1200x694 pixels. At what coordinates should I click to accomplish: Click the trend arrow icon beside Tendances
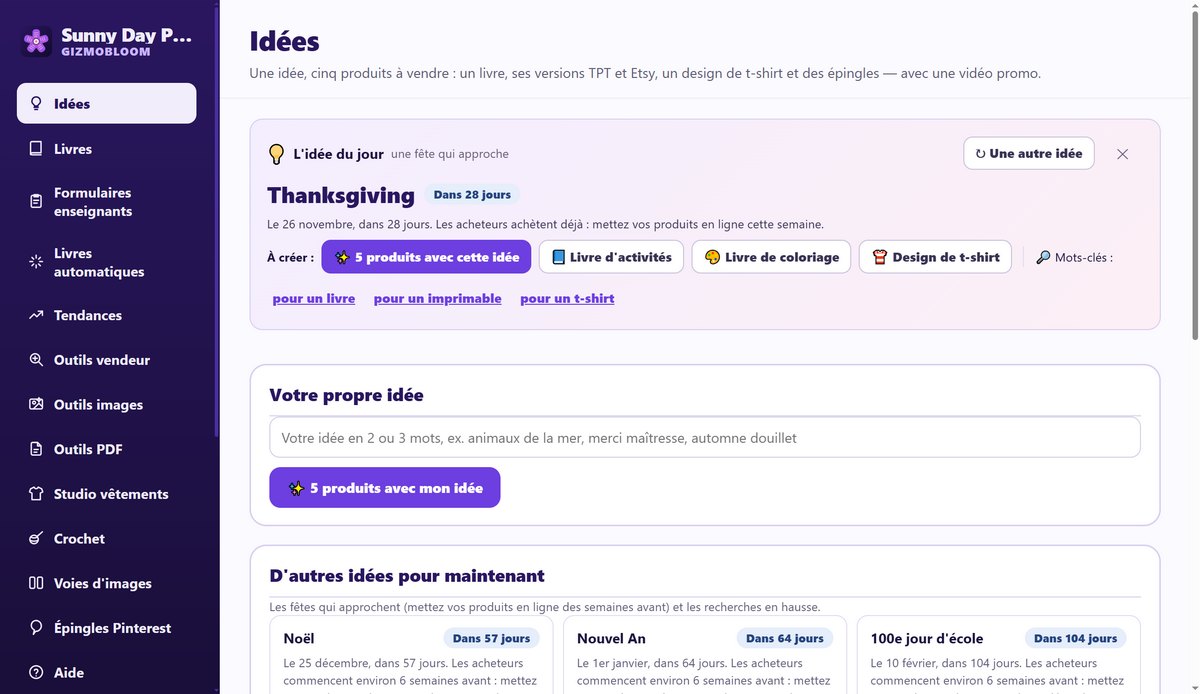pos(36,315)
